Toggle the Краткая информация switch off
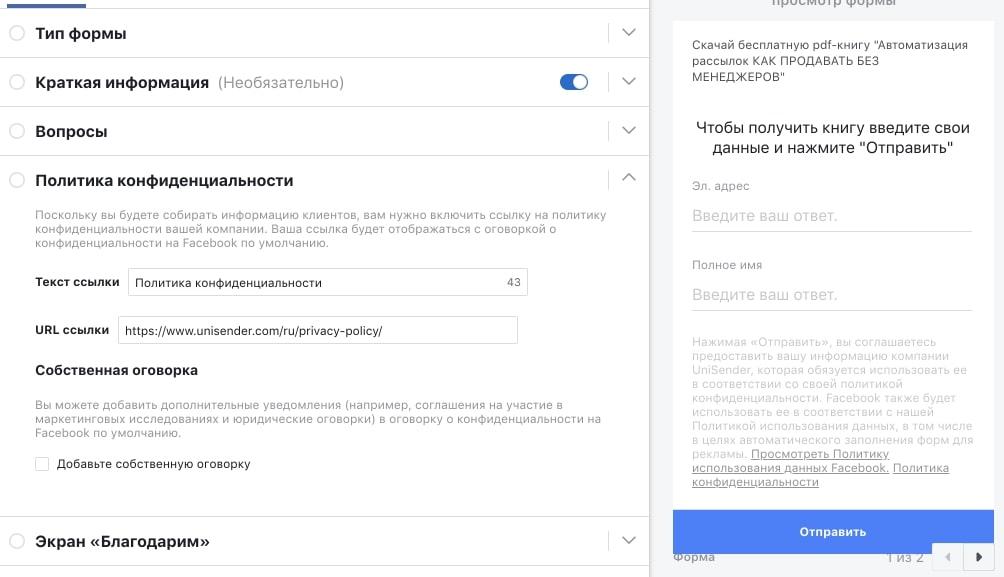 [574, 82]
